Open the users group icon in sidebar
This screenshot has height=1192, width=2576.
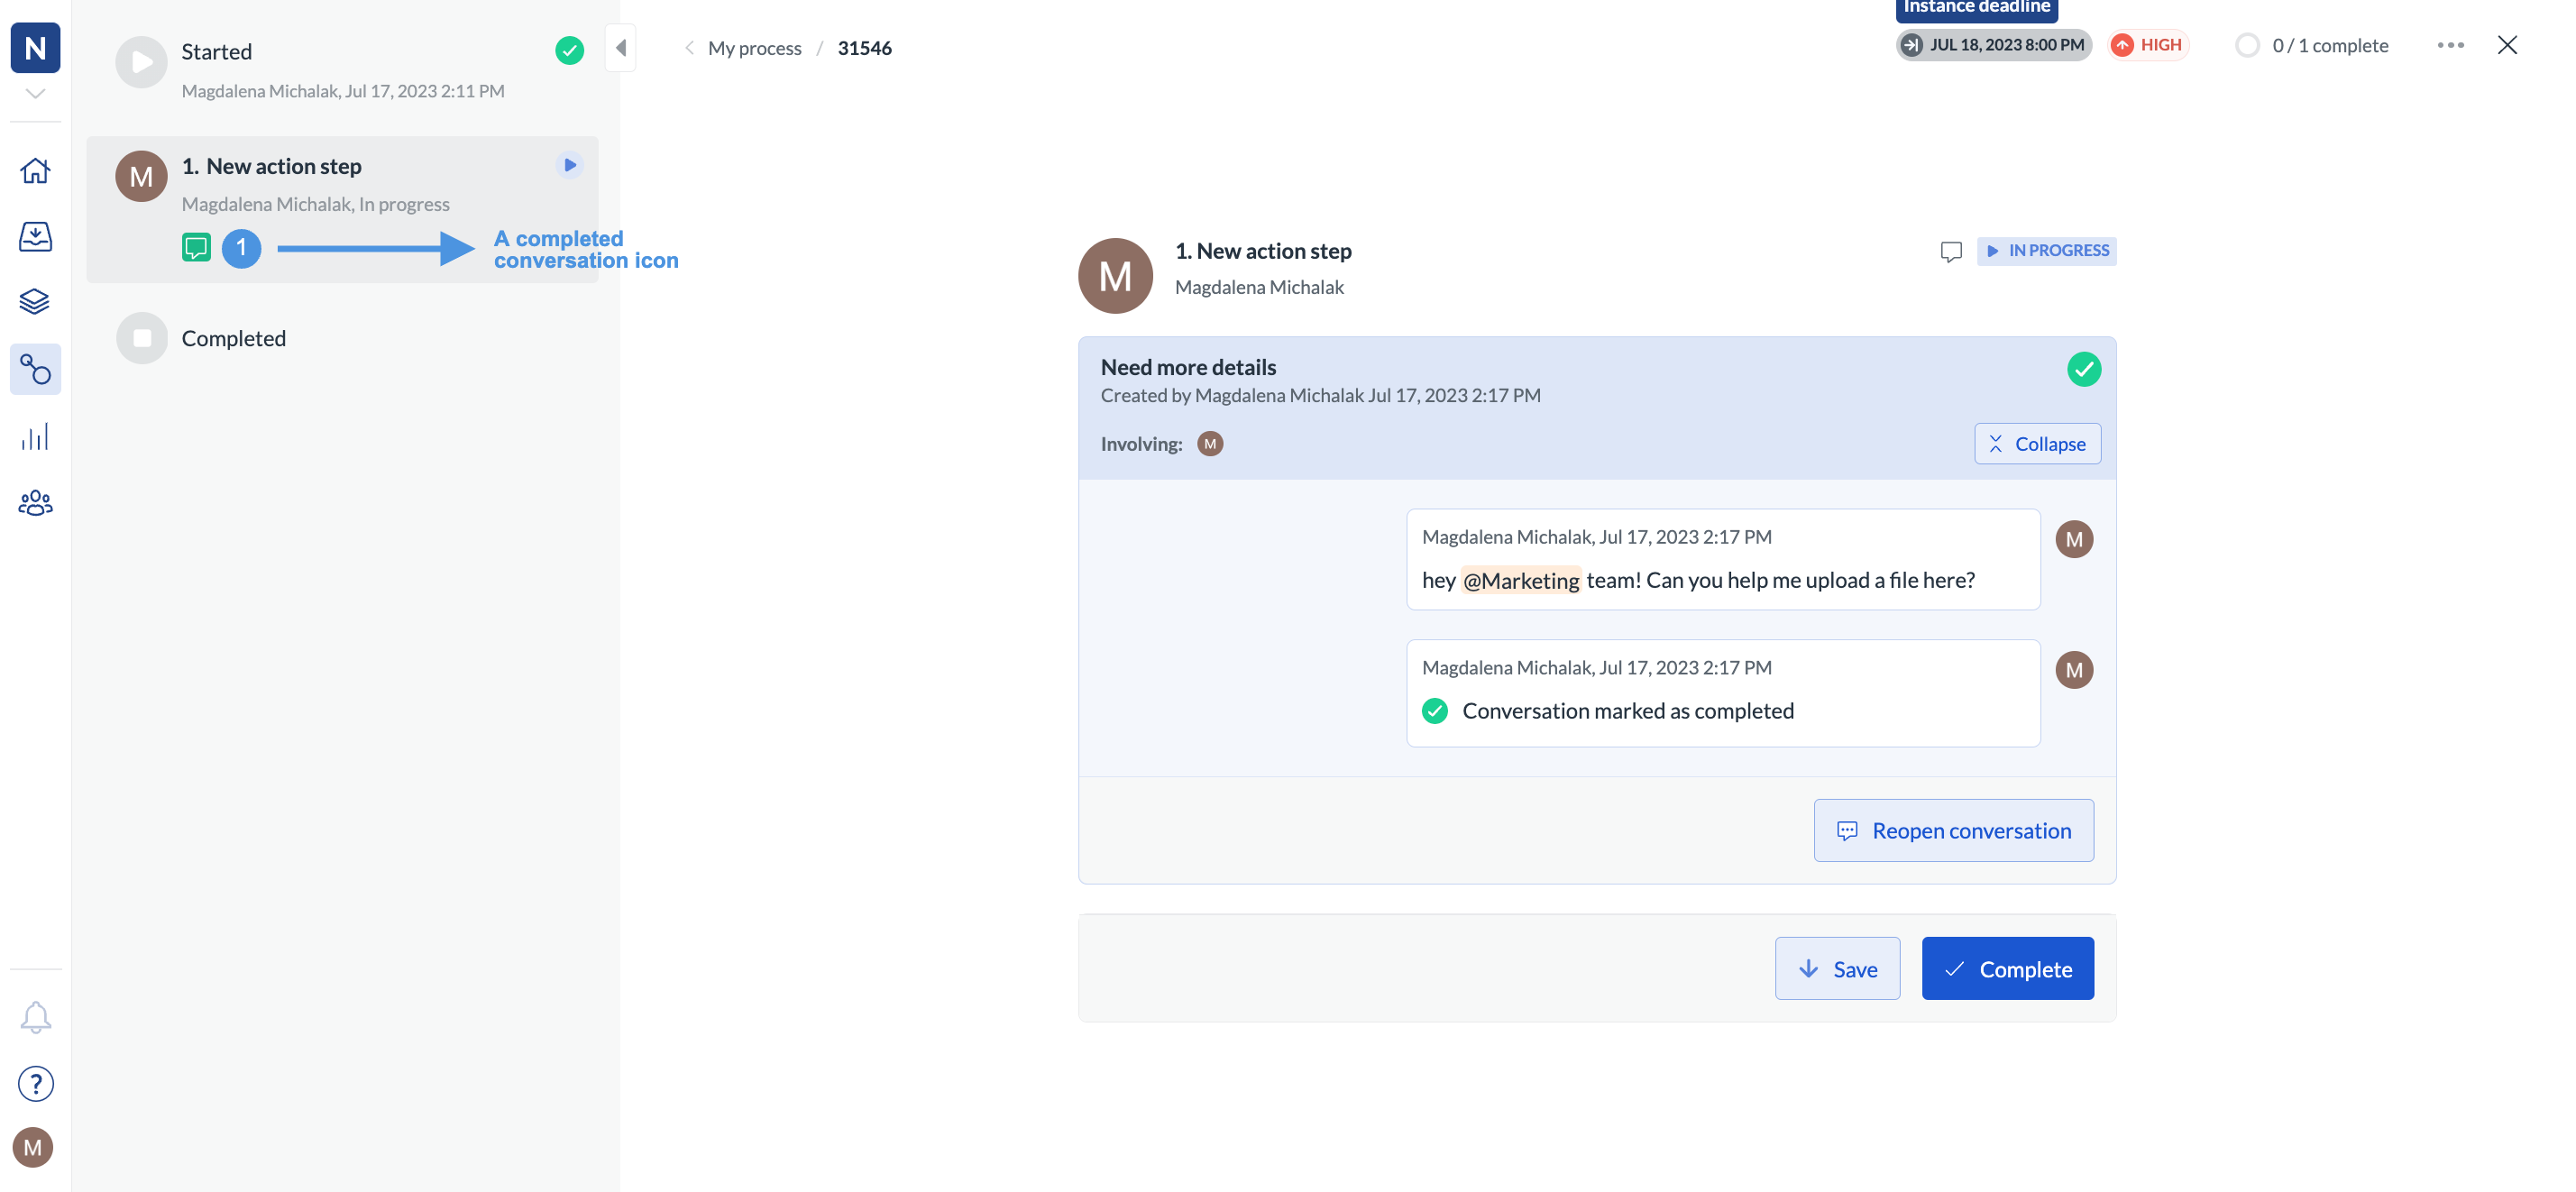click(x=35, y=503)
